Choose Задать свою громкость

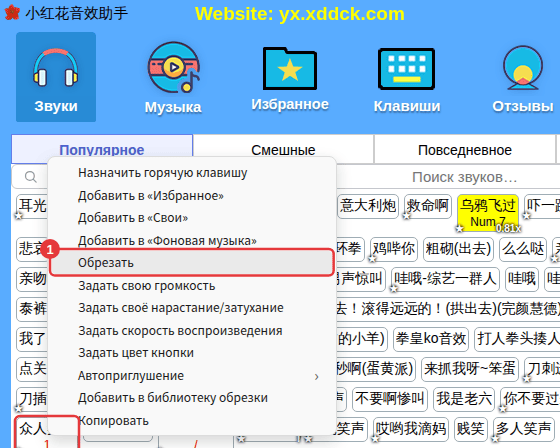pyautogui.click(x=192, y=286)
